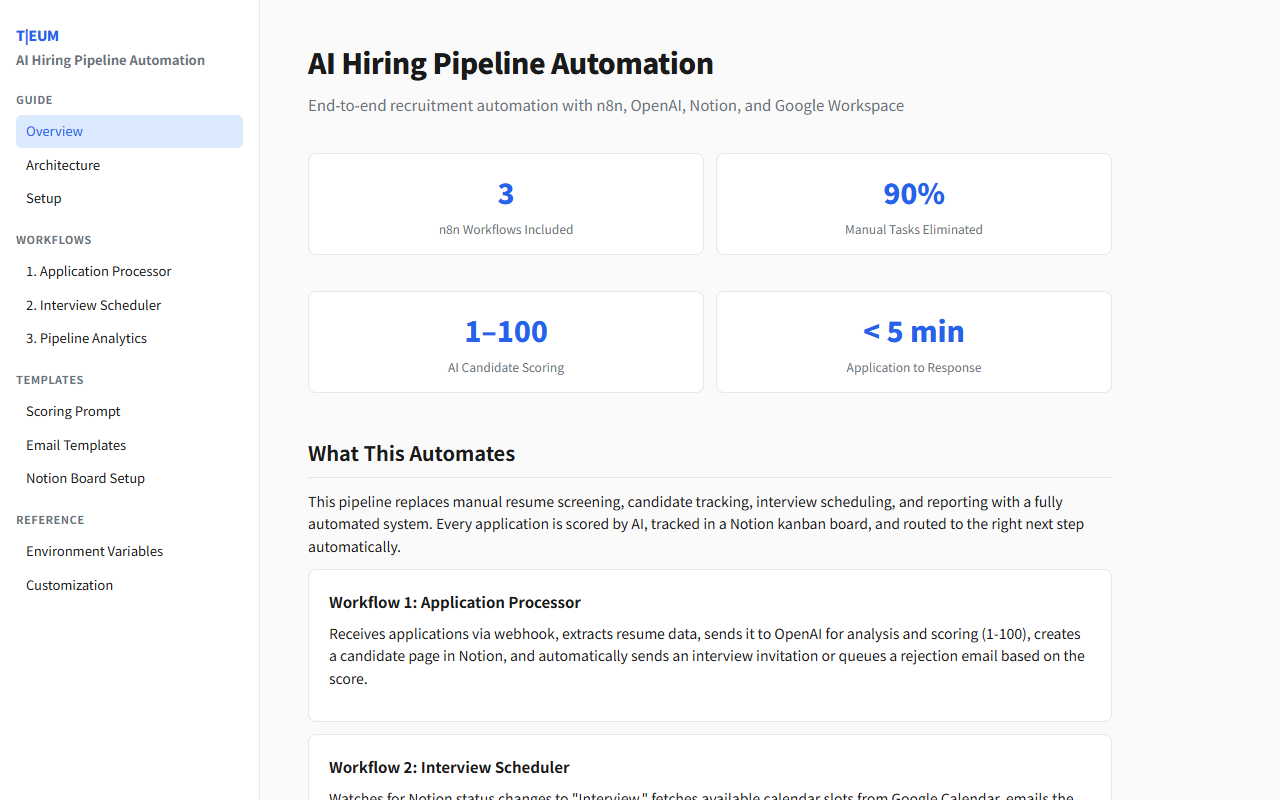Screen dimensions: 1280x800
Task: Open the Email Templates page
Action: point(76,445)
